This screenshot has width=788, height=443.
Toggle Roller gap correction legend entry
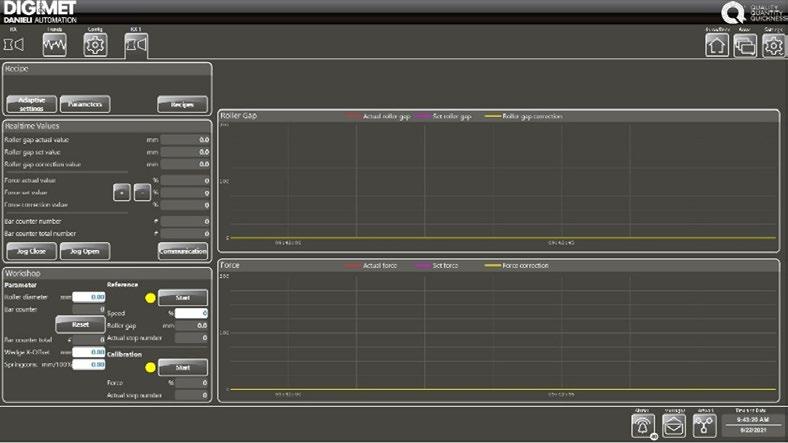point(523,116)
